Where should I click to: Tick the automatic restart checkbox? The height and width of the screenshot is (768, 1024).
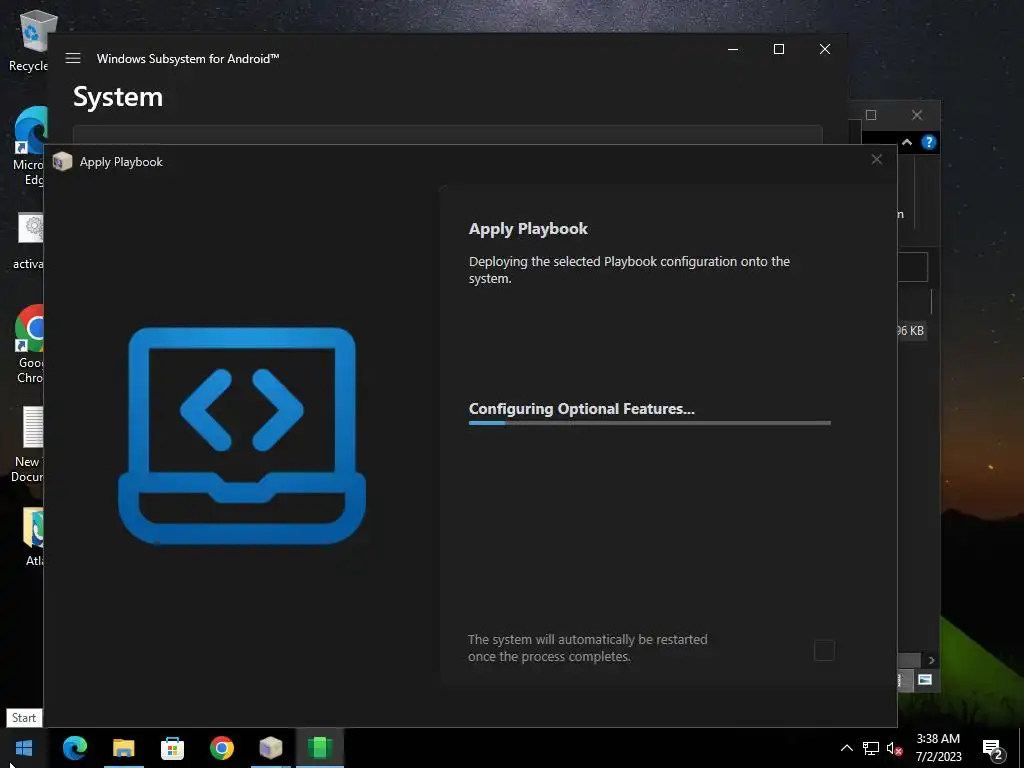coord(824,650)
